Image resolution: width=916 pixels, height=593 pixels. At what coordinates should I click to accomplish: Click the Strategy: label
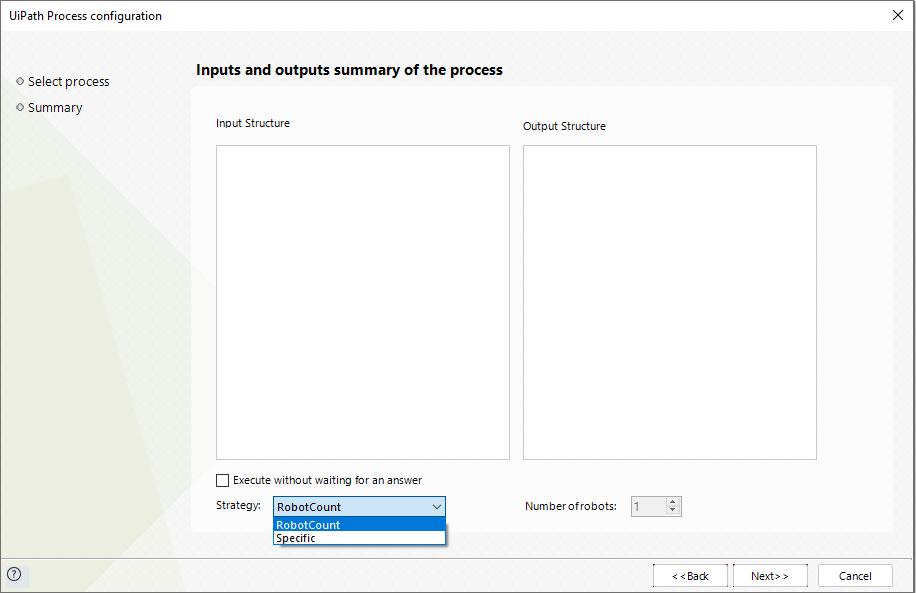(x=238, y=505)
